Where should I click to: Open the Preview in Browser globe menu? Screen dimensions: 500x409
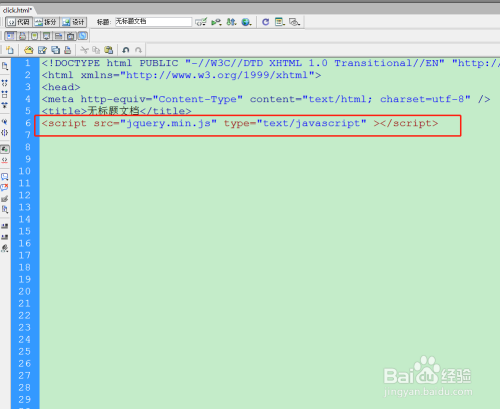(246, 22)
